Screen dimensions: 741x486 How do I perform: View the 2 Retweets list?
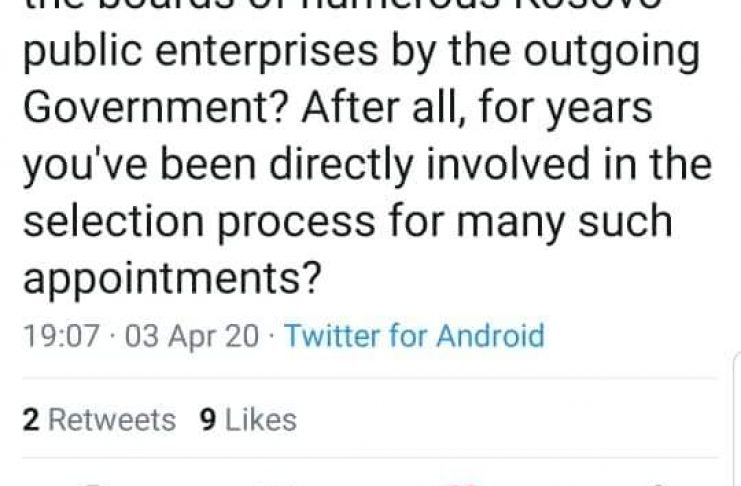(98, 420)
